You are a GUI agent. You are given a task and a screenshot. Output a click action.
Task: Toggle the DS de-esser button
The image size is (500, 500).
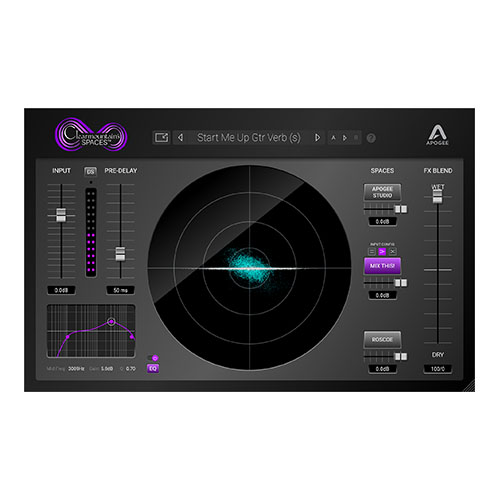click(90, 172)
